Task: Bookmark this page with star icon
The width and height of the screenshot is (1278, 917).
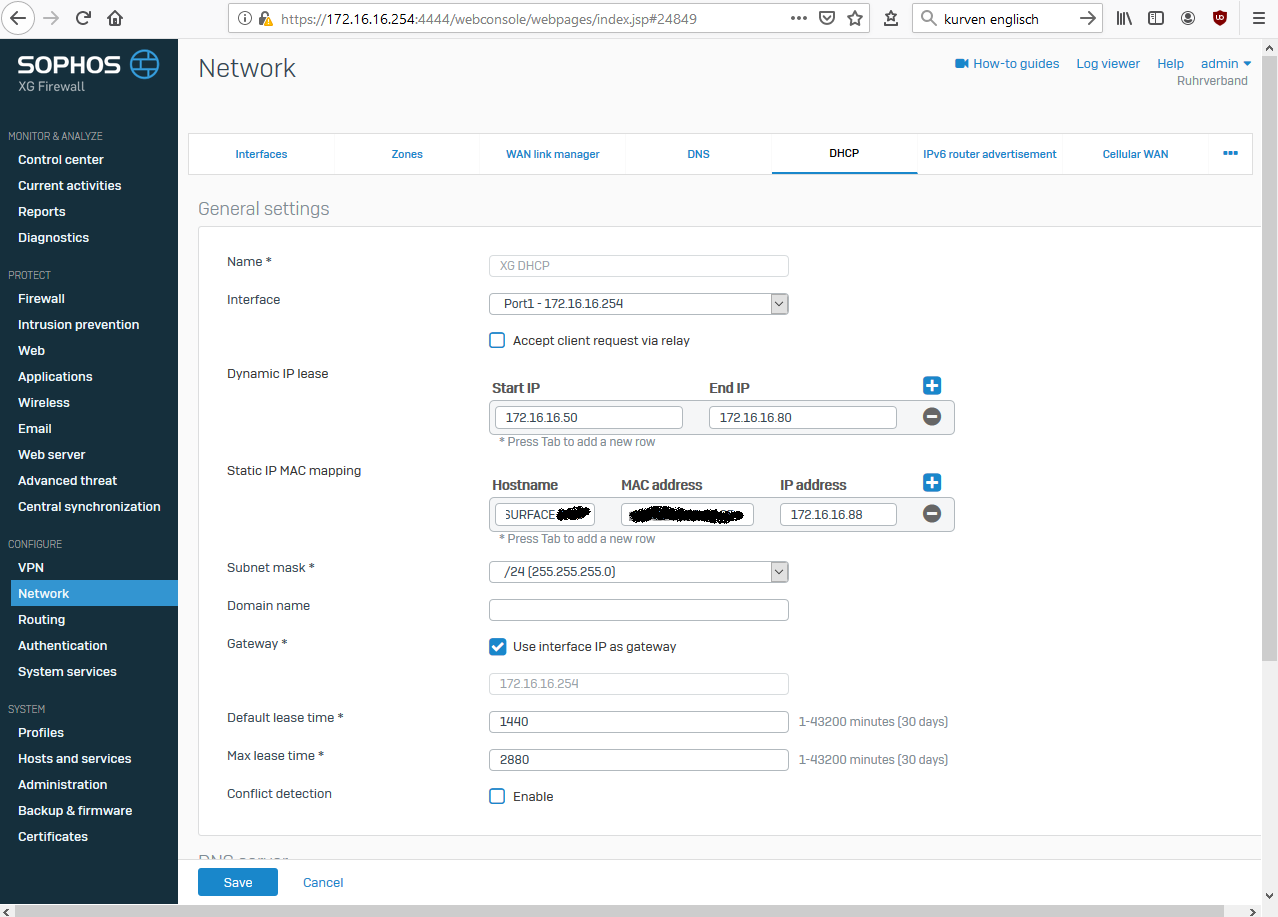Action: tap(855, 18)
